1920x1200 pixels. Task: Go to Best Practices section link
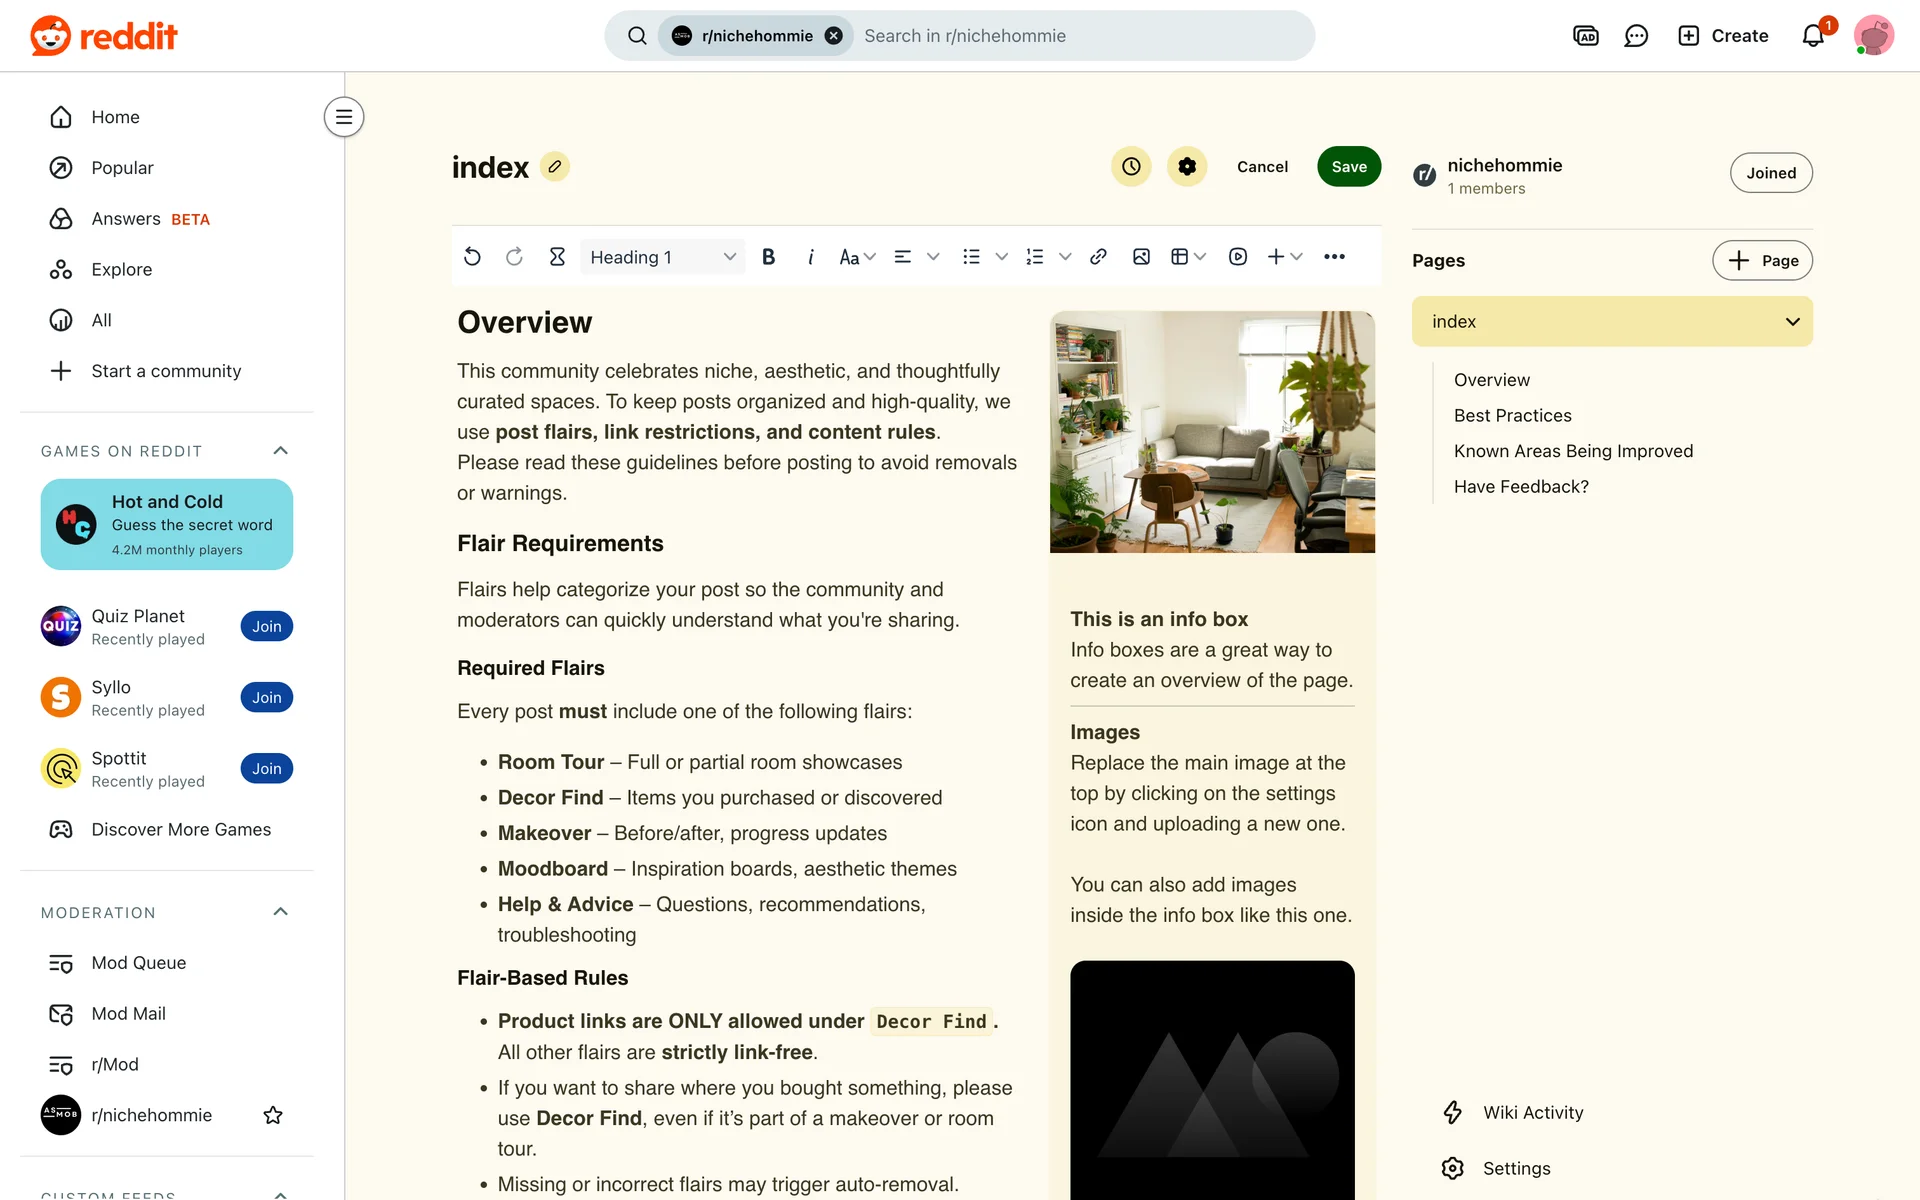(1512, 416)
